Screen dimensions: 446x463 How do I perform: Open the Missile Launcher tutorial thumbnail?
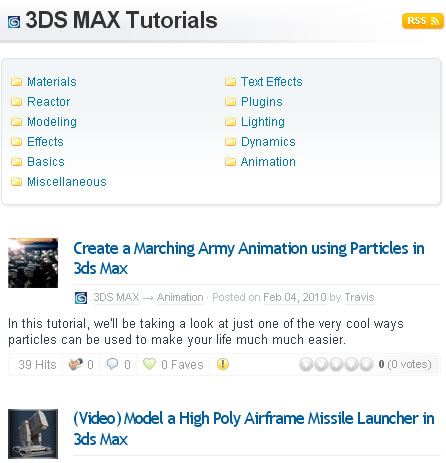(33, 434)
